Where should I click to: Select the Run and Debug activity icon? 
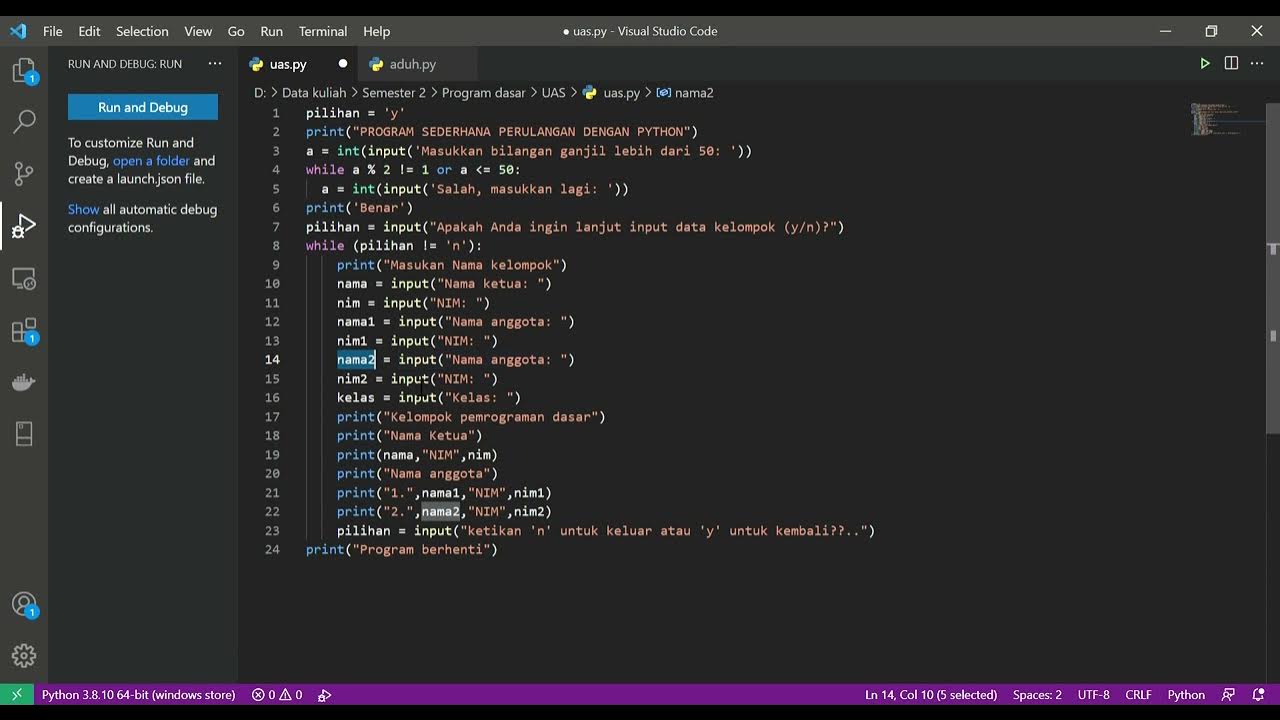point(24,226)
